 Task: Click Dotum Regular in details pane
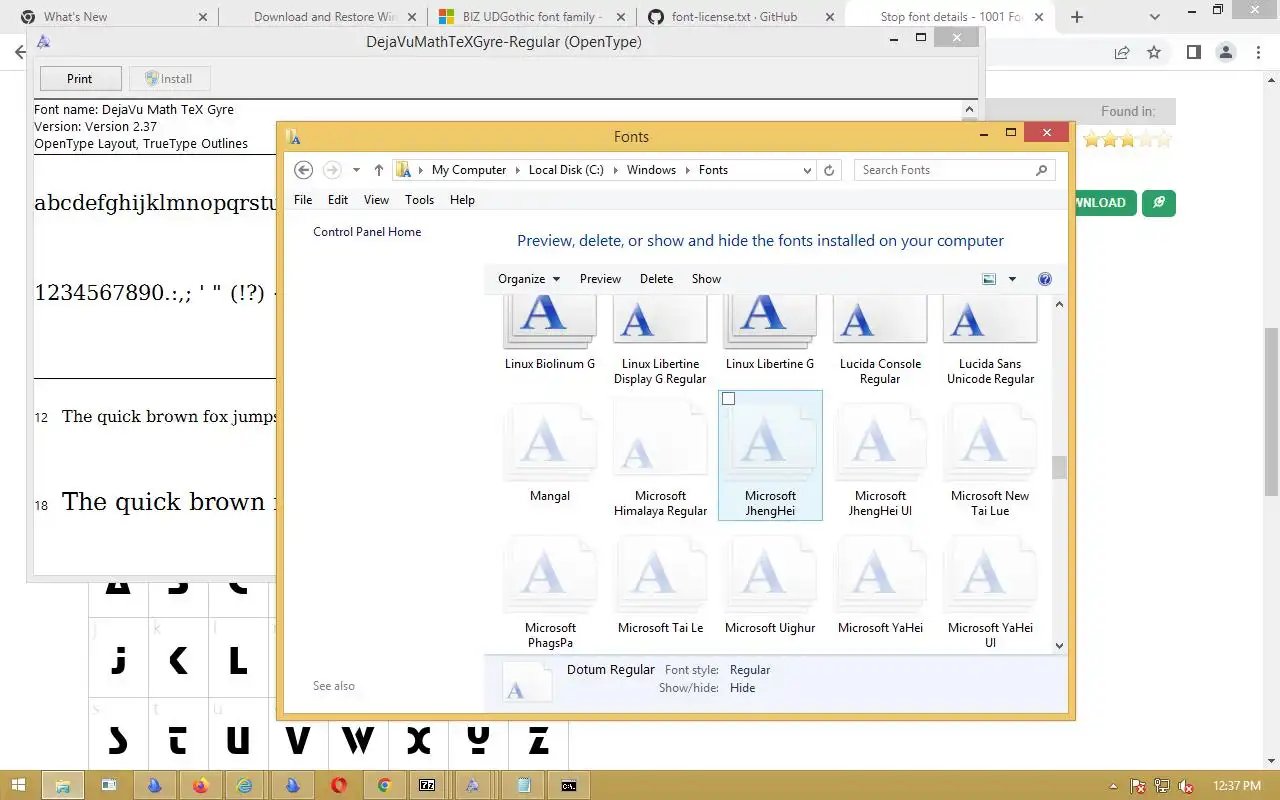(611, 670)
